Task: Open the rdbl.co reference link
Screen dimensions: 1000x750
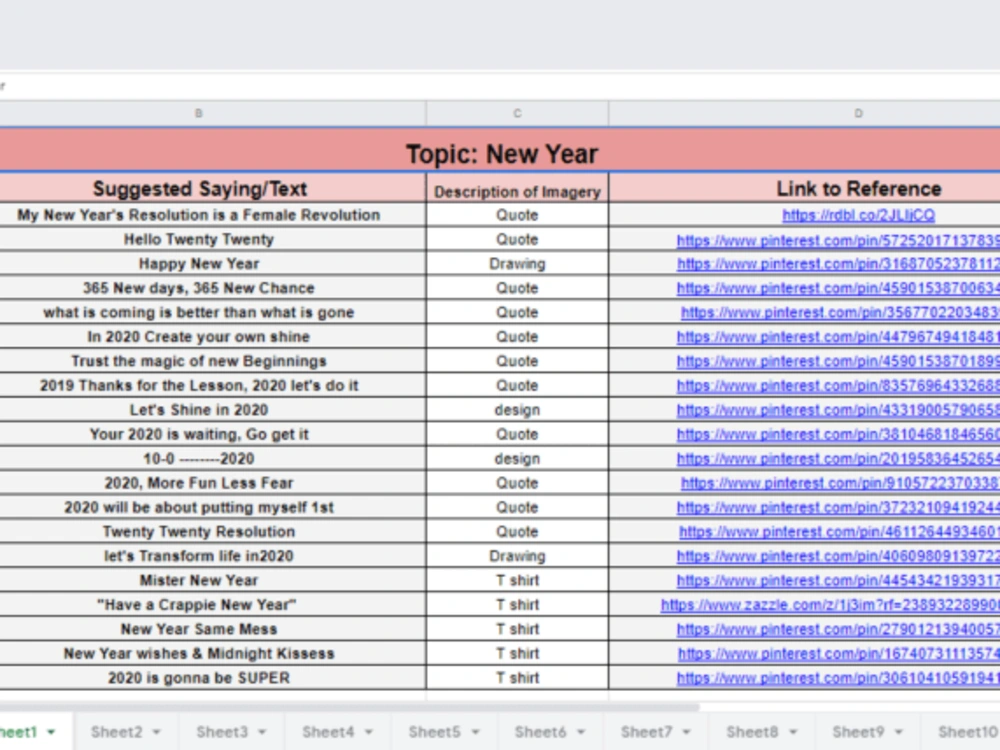Action: coord(858,216)
